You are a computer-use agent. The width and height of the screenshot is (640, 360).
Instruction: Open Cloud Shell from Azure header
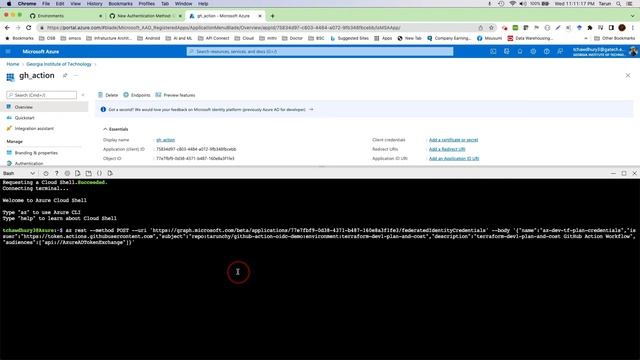click(x=493, y=51)
